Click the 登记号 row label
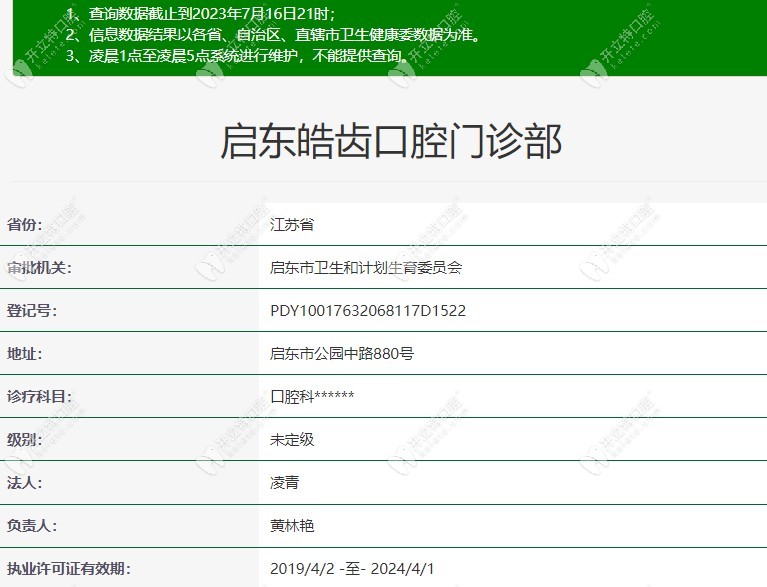Image resolution: width=767 pixels, height=587 pixels. click(x=32, y=311)
